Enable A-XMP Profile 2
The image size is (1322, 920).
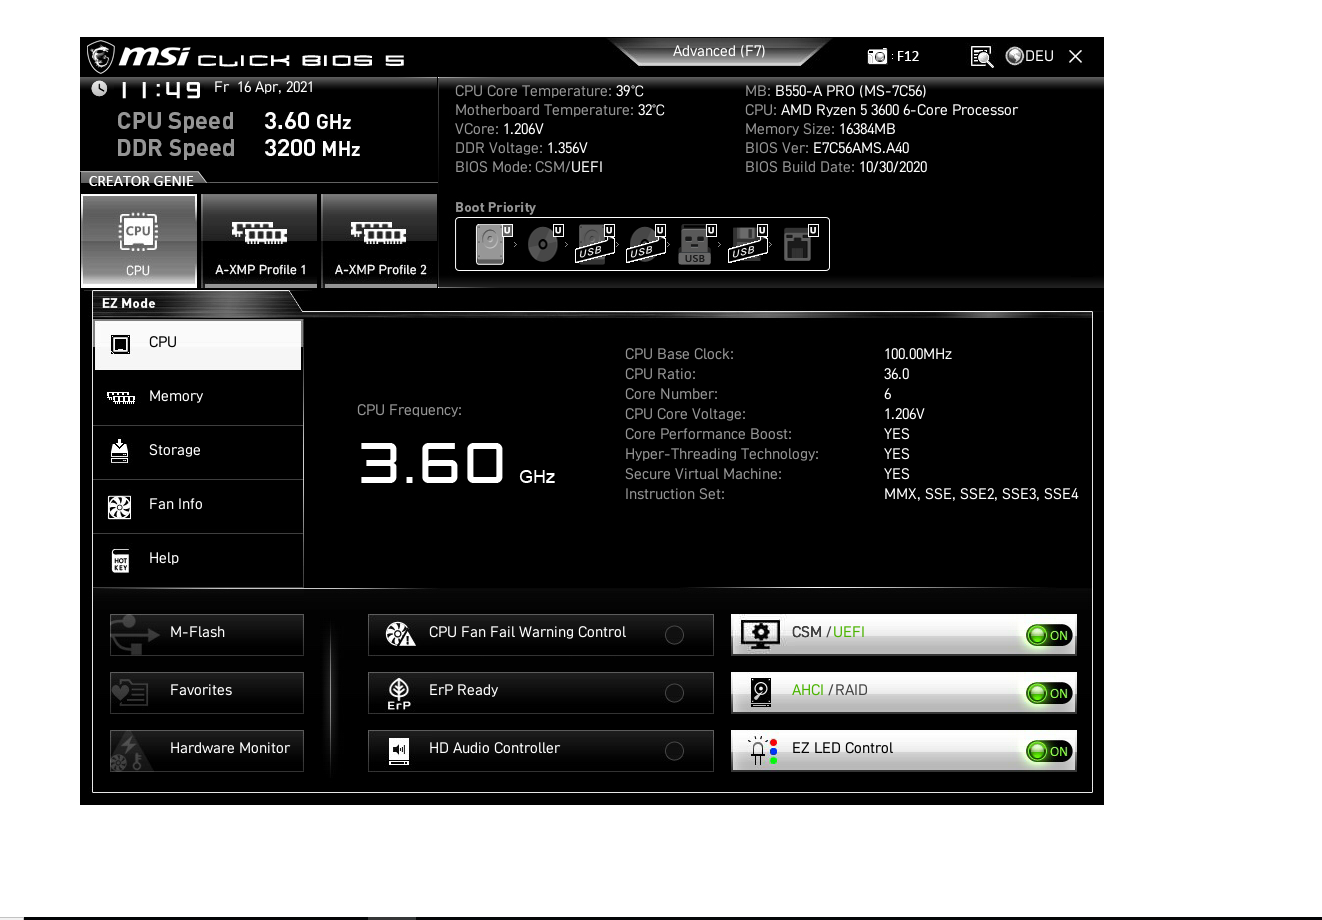pyautogui.click(x=380, y=241)
